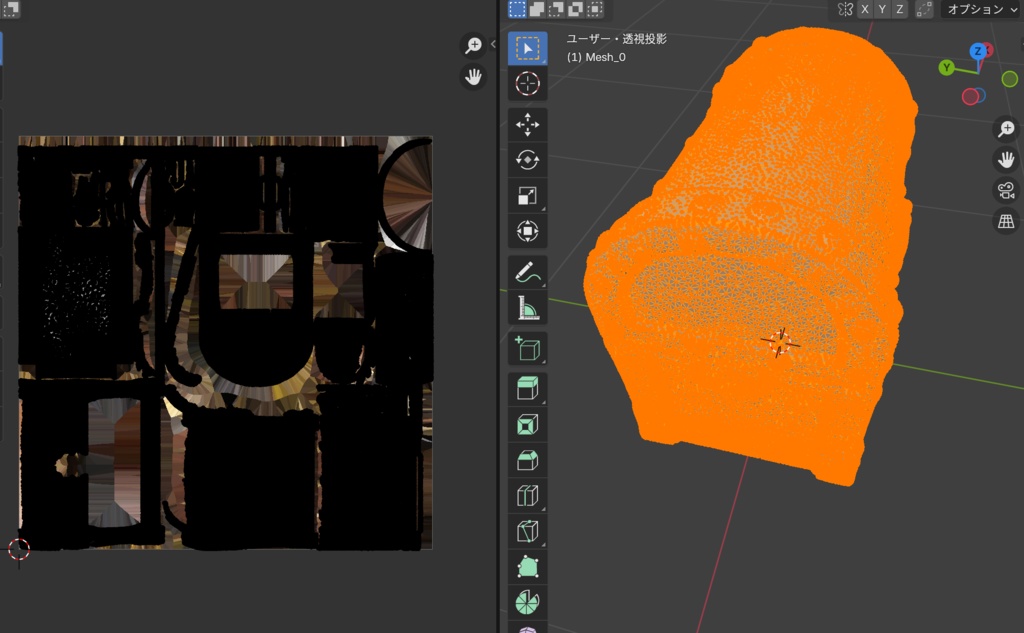Snap view to green Y axis gizmo
Viewport: 1024px width, 633px height.
pos(946,67)
